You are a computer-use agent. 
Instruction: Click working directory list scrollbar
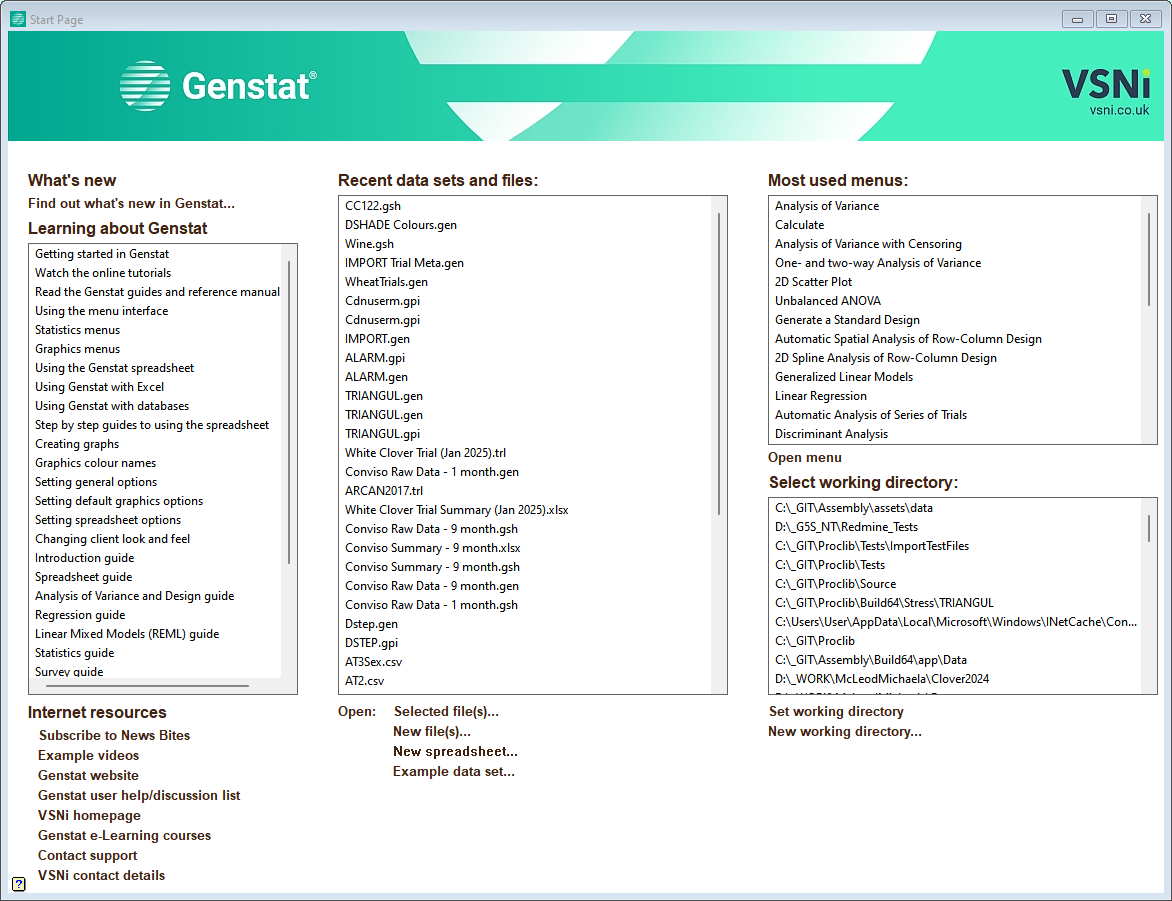point(1149,528)
